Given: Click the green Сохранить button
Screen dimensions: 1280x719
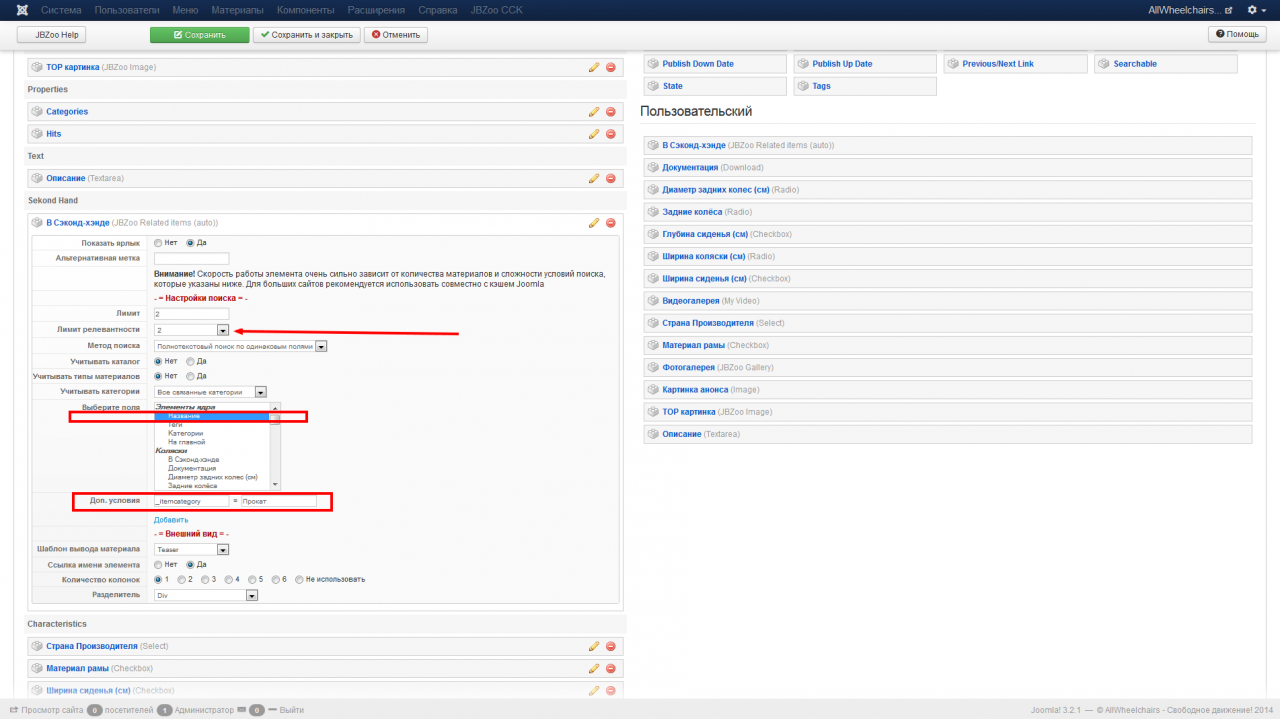Looking at the screenshot, I should pyautogui.click(x=200, y=35).
